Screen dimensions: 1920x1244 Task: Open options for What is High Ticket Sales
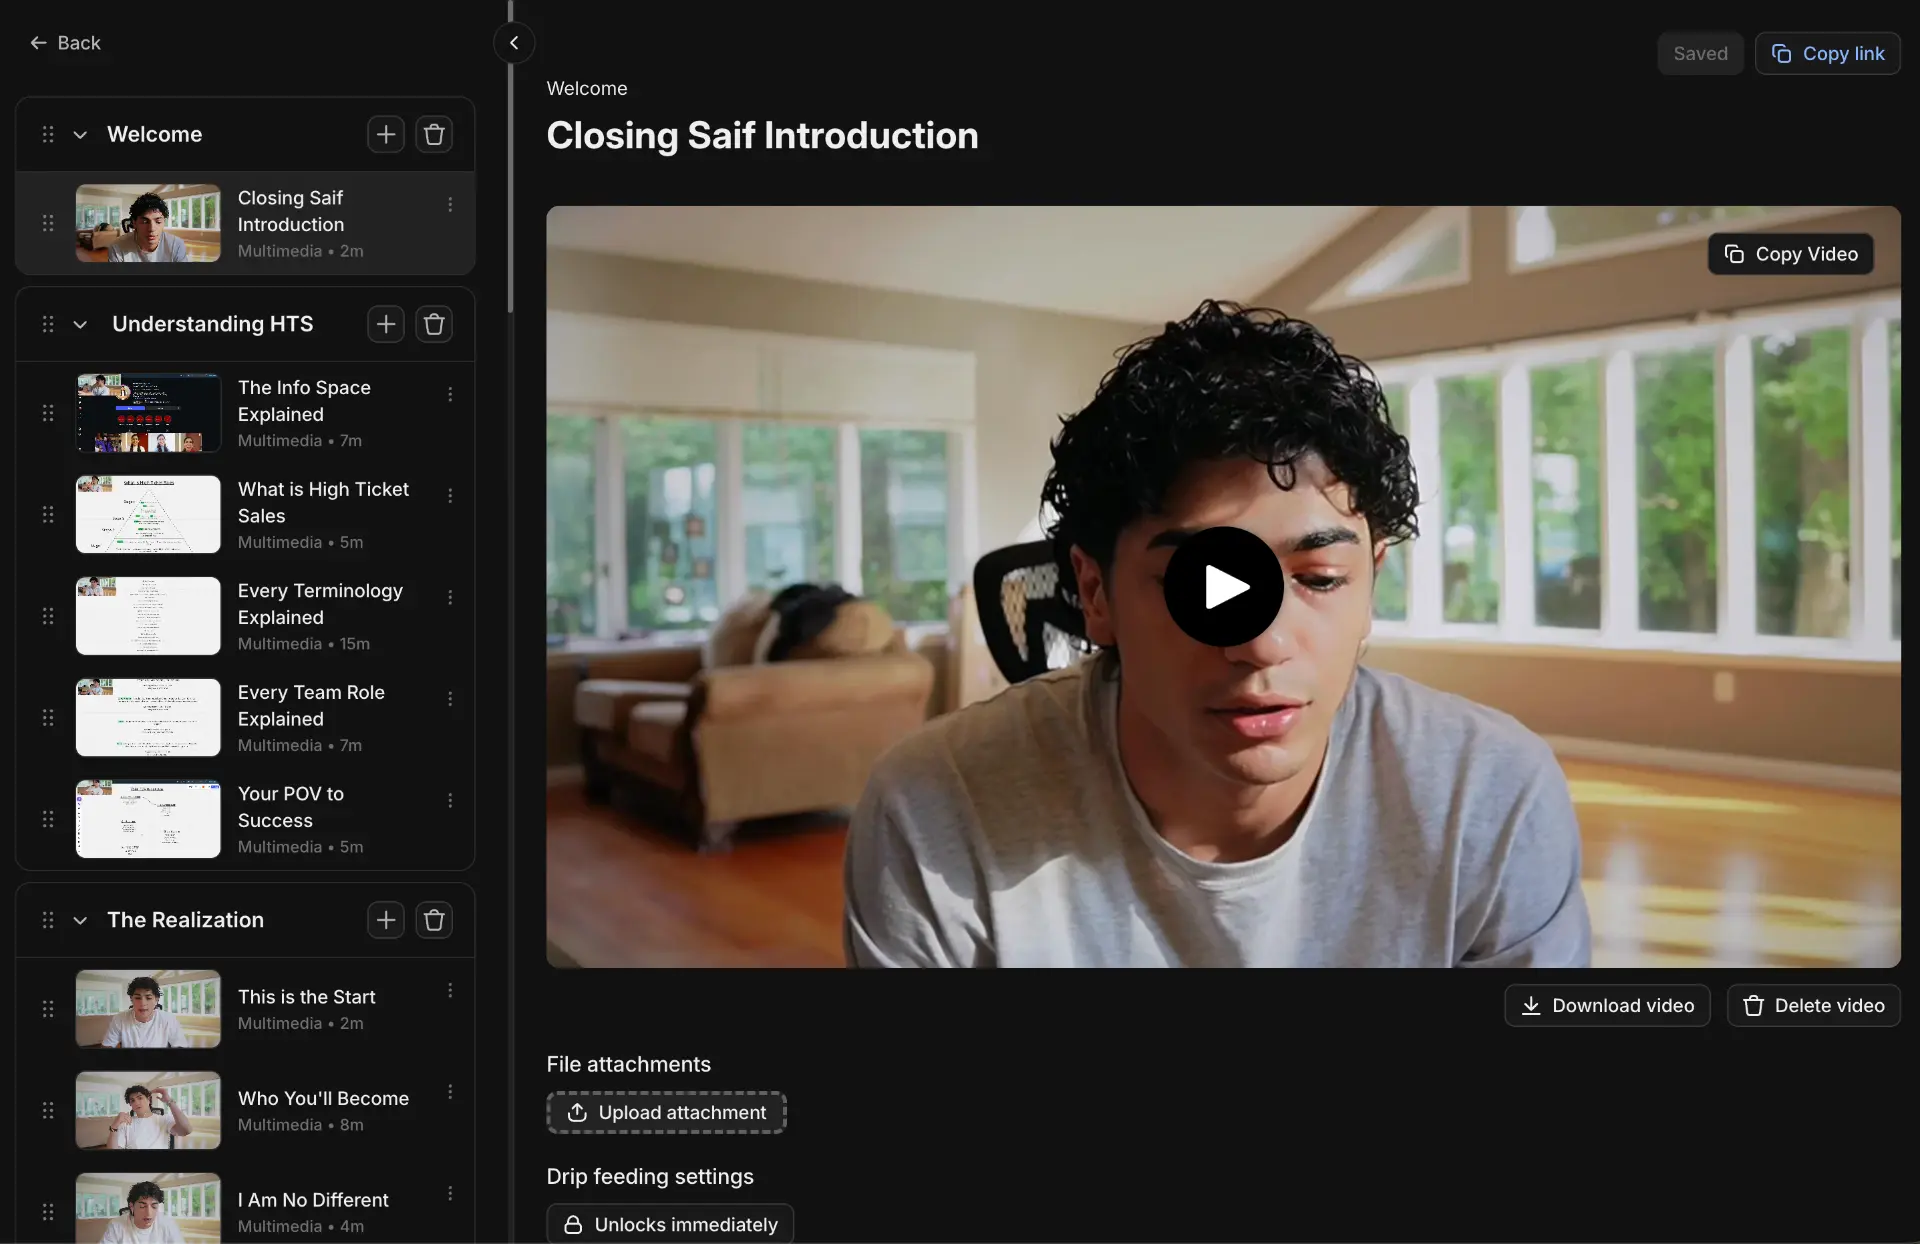coord(450,495)
